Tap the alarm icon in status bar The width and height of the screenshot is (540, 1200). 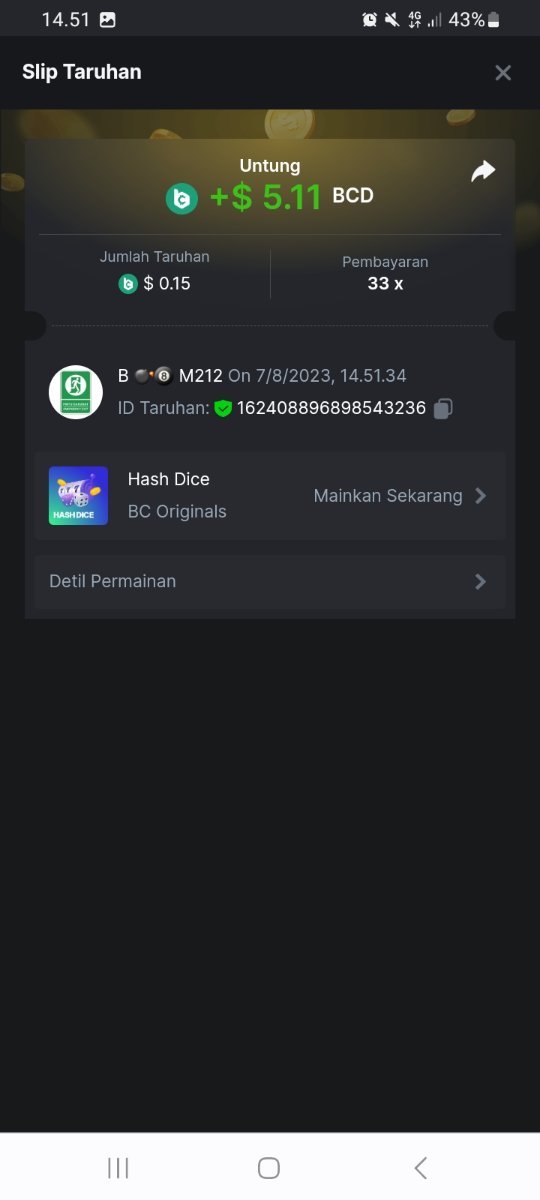[x=370, y=20]
